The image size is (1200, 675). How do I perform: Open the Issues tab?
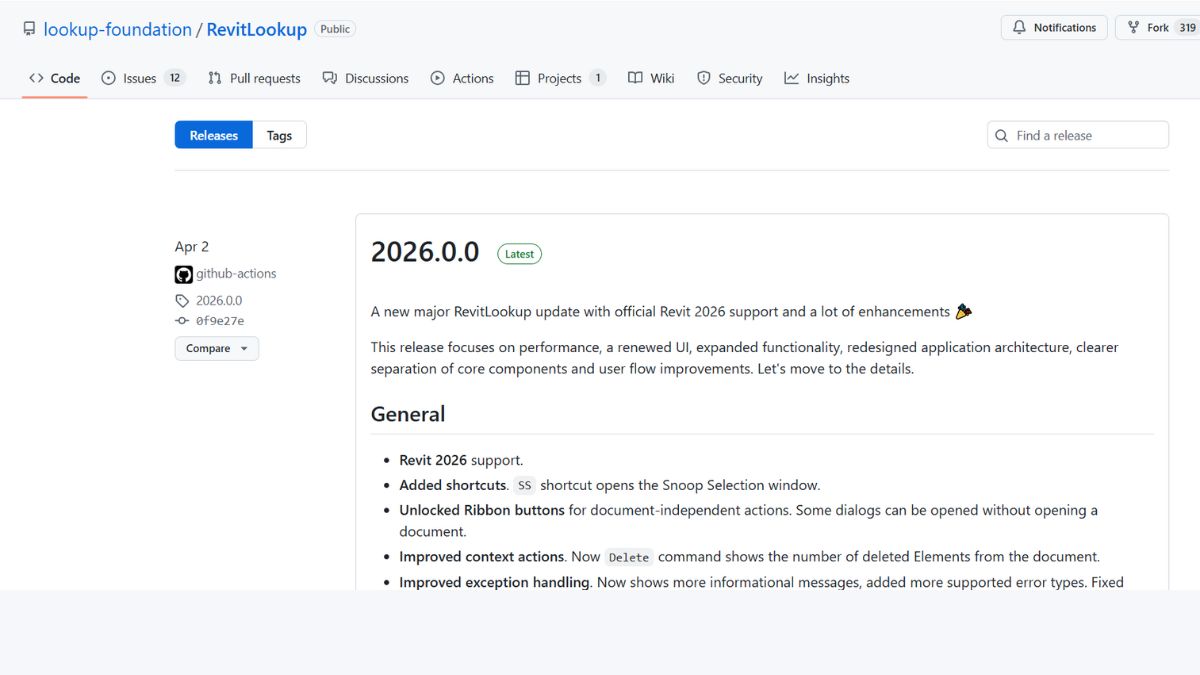click(x=143, y=78)
